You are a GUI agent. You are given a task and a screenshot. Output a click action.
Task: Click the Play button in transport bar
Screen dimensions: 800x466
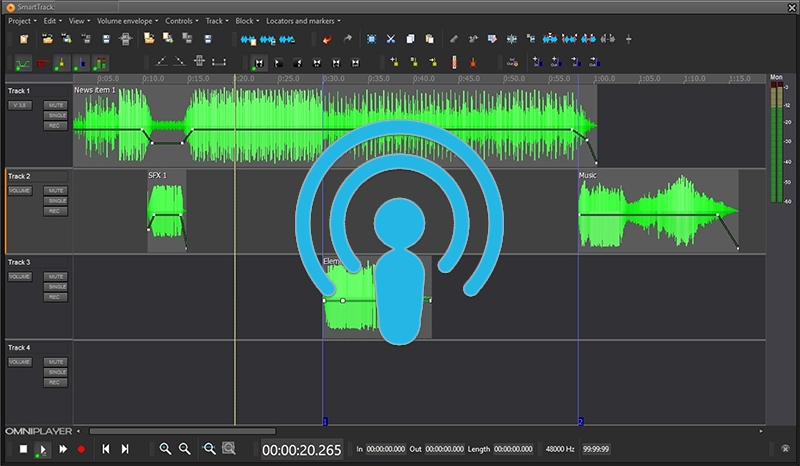coord(42,450)
